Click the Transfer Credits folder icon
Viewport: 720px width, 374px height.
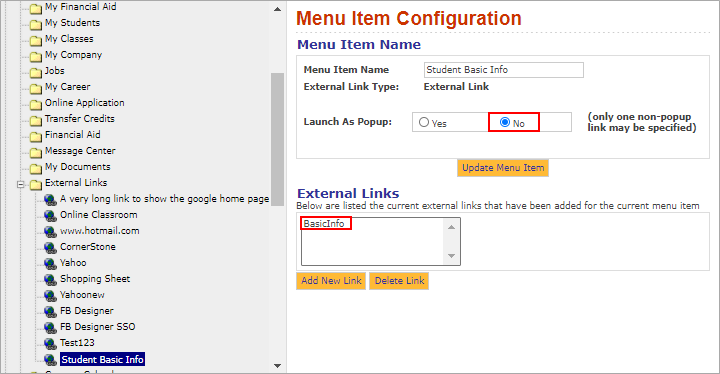[35, 120]
